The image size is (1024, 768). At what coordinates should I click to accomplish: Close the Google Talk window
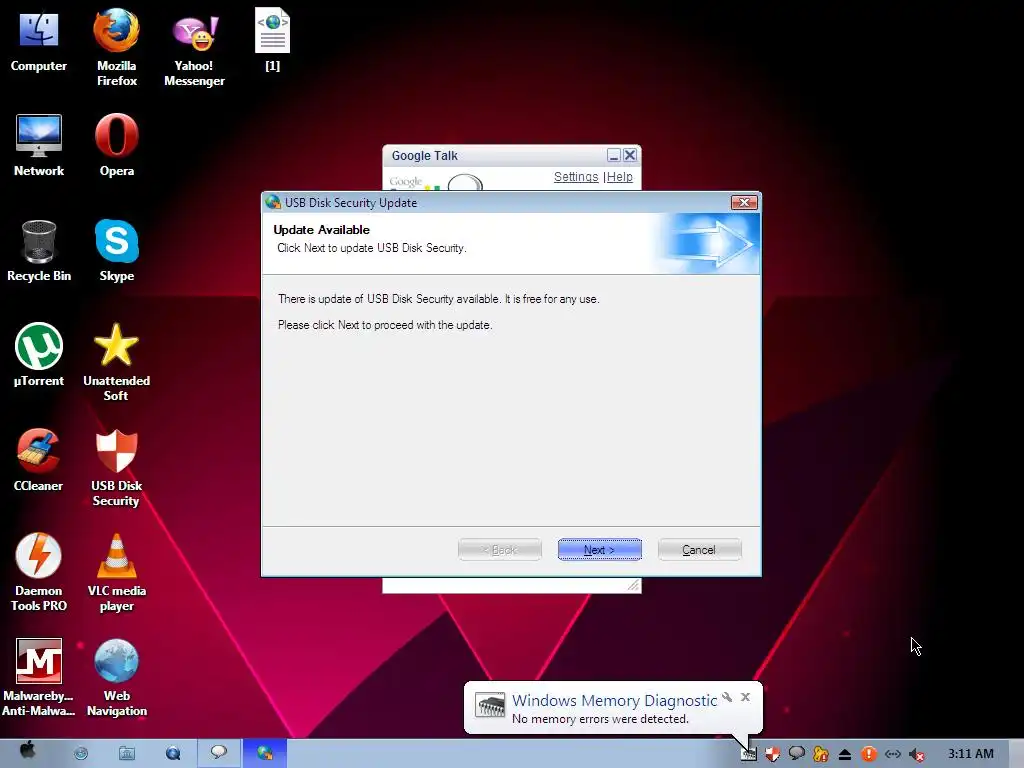coord(630,155)
